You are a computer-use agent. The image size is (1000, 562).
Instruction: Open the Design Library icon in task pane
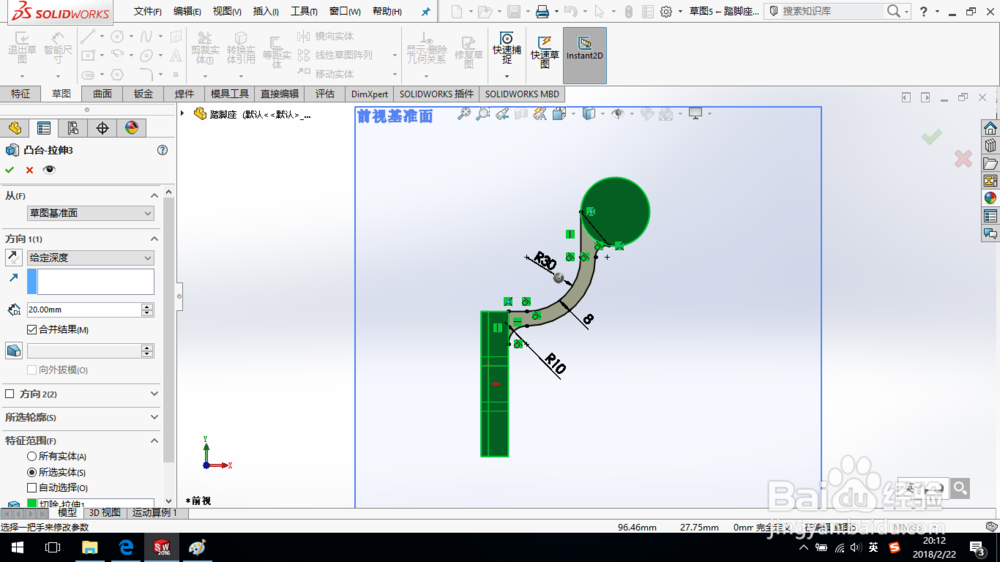[x=990, y=145]
